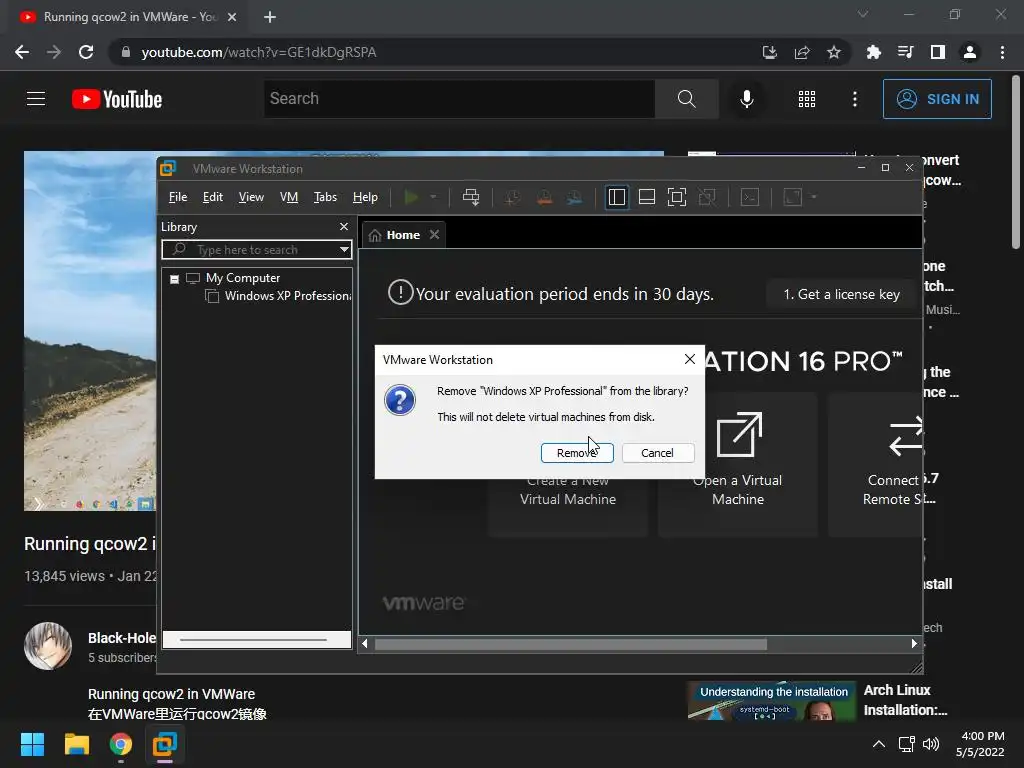Click the horizontal scrollbar left arrow
Viewport: 1024px width, 768px height.
pyautogui.click(x=365, y=644)
